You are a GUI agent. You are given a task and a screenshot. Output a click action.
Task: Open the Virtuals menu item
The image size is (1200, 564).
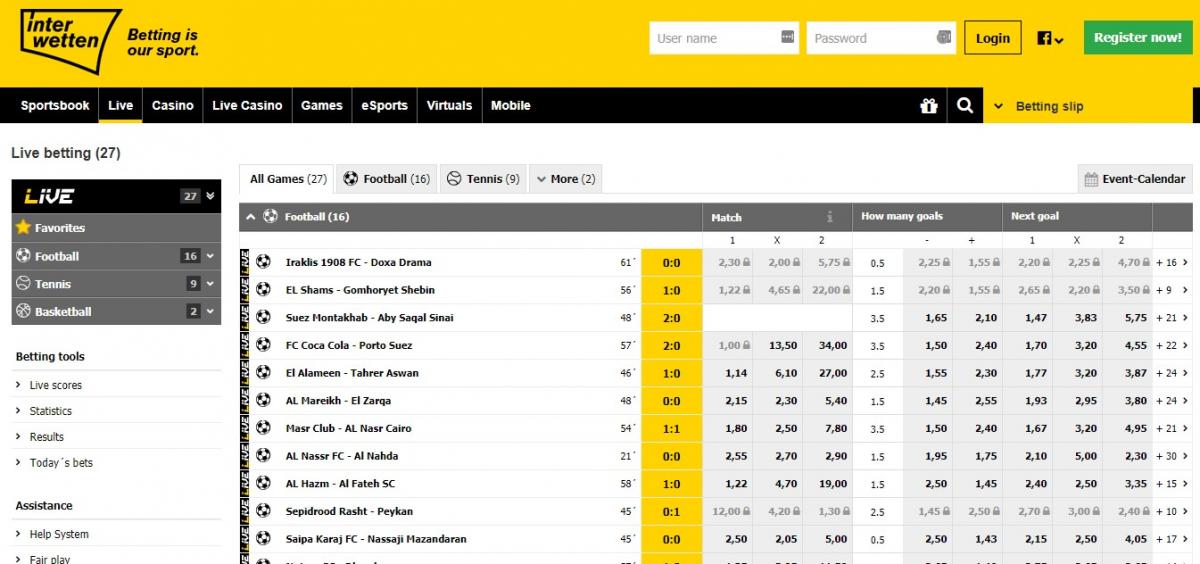pos(449,105)
